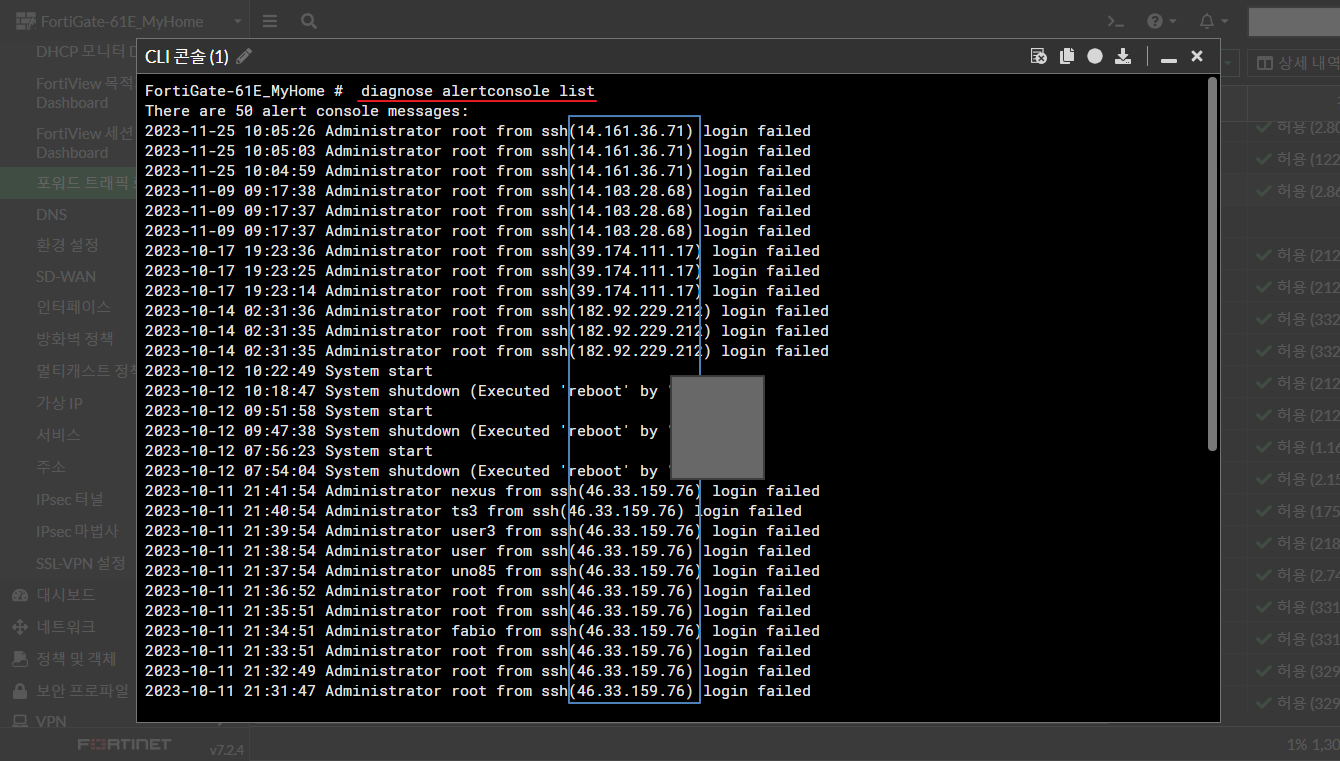Select 가상 IP in the sidebar
Image resolution: width=1340 pixels, height=761 pixels.
59,403
